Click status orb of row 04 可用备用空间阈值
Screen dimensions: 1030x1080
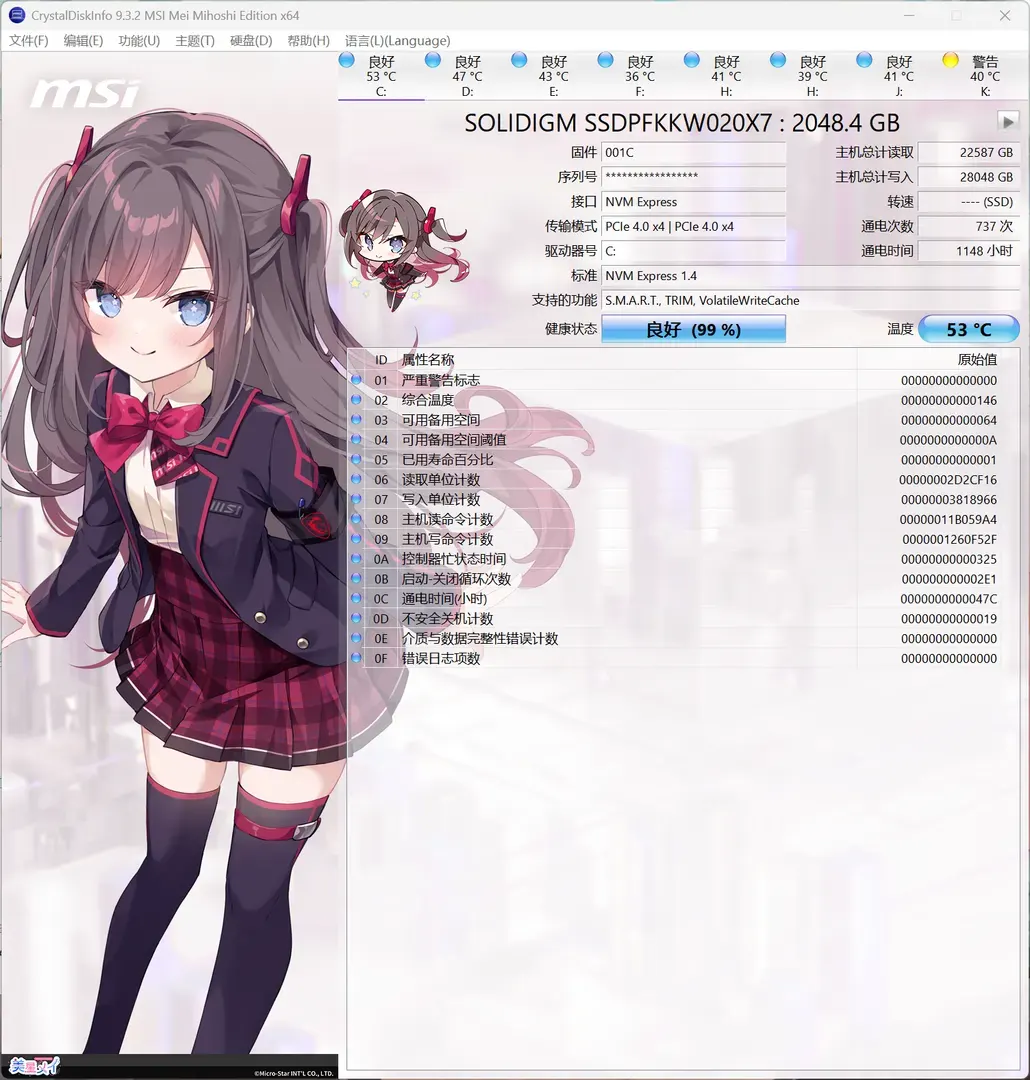click(x=356, y=439)
